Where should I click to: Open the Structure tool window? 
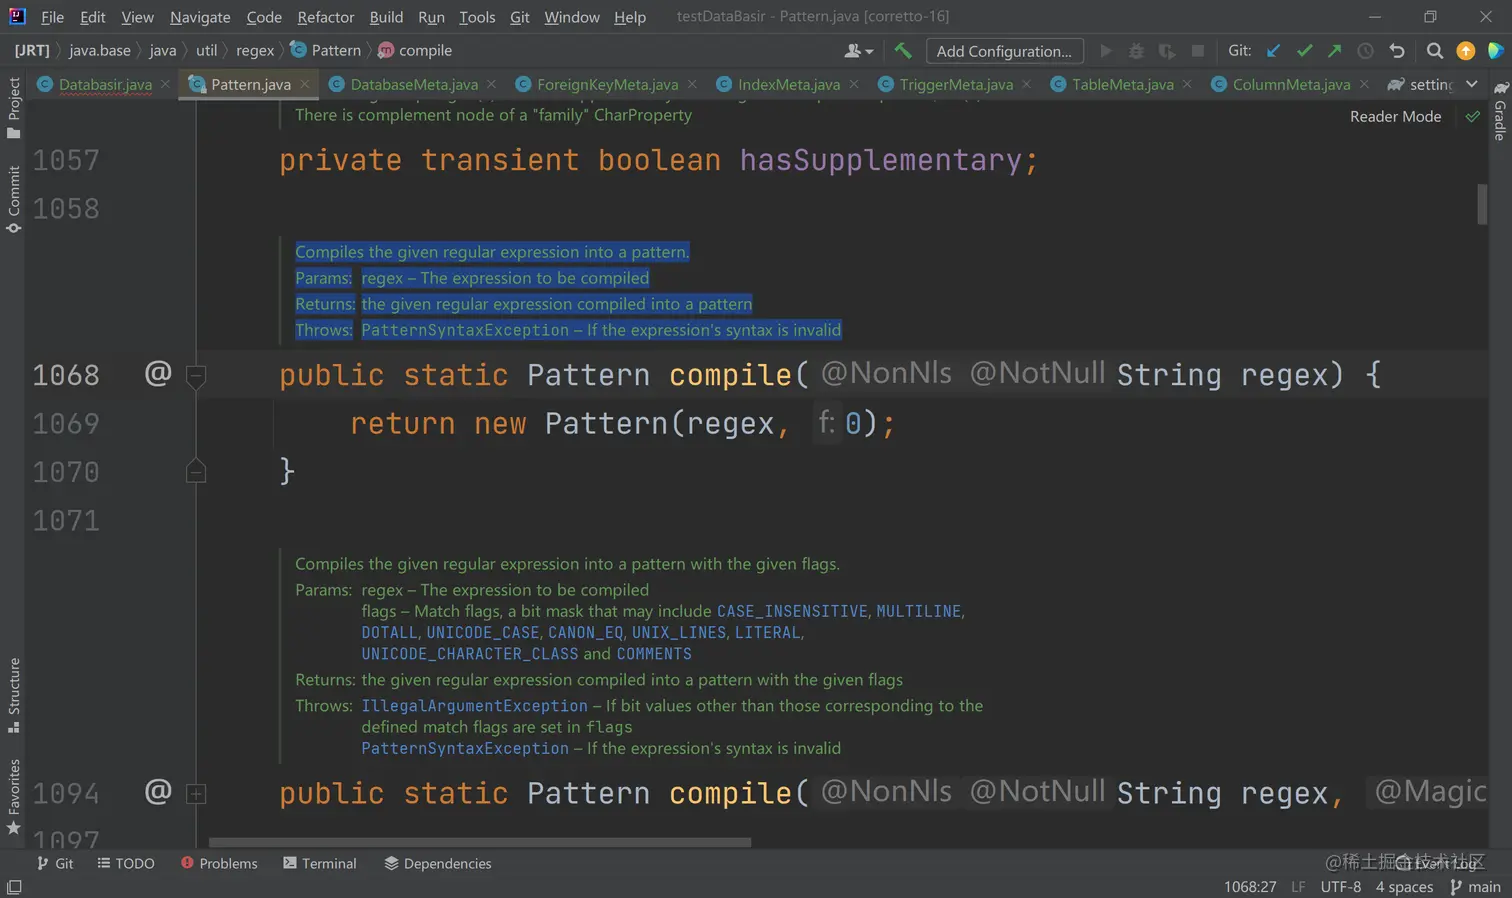pos(13,695)
